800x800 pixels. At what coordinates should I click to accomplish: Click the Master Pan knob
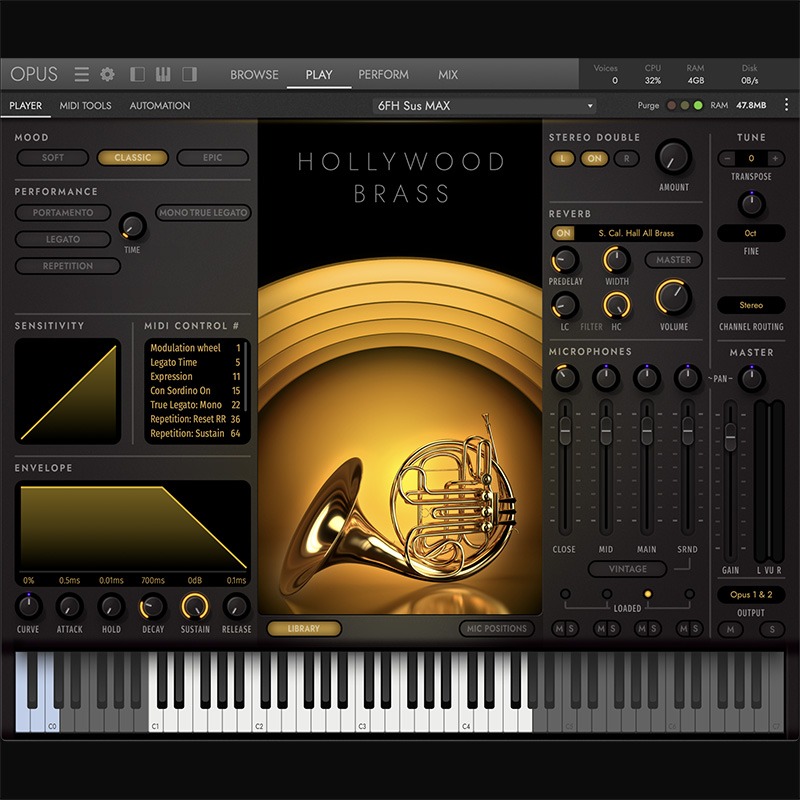(751, 379)
